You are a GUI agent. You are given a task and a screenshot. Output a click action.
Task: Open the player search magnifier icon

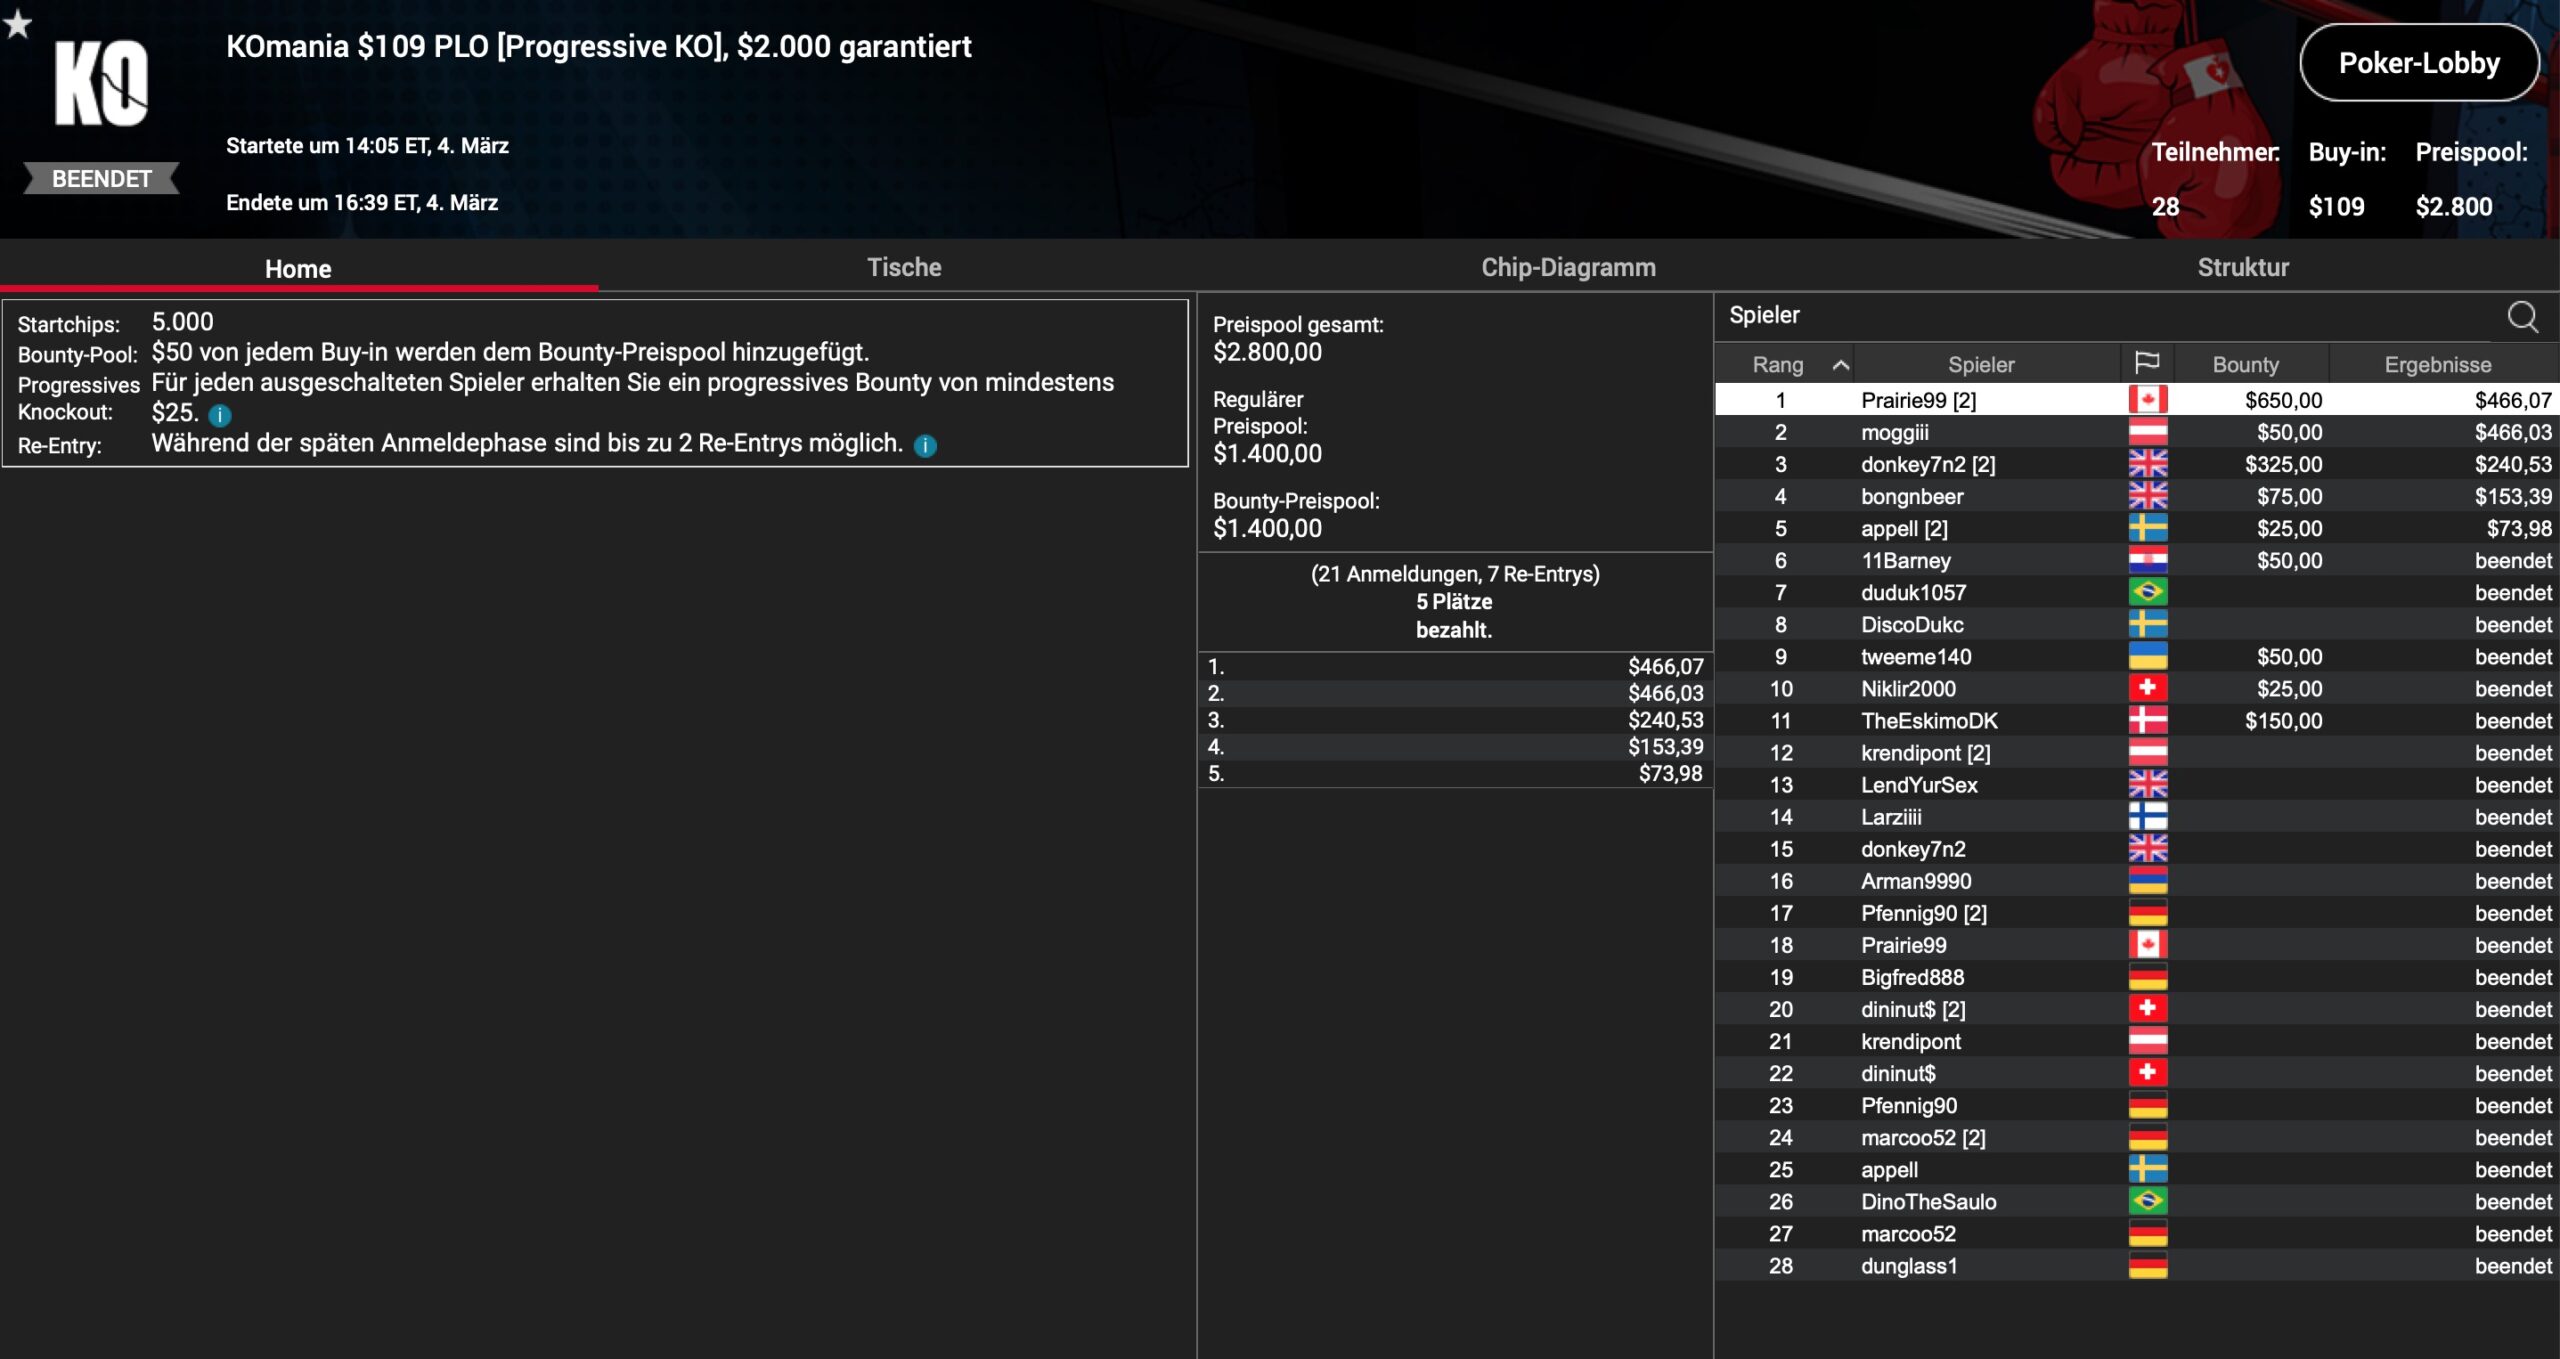click(2522, 317)
